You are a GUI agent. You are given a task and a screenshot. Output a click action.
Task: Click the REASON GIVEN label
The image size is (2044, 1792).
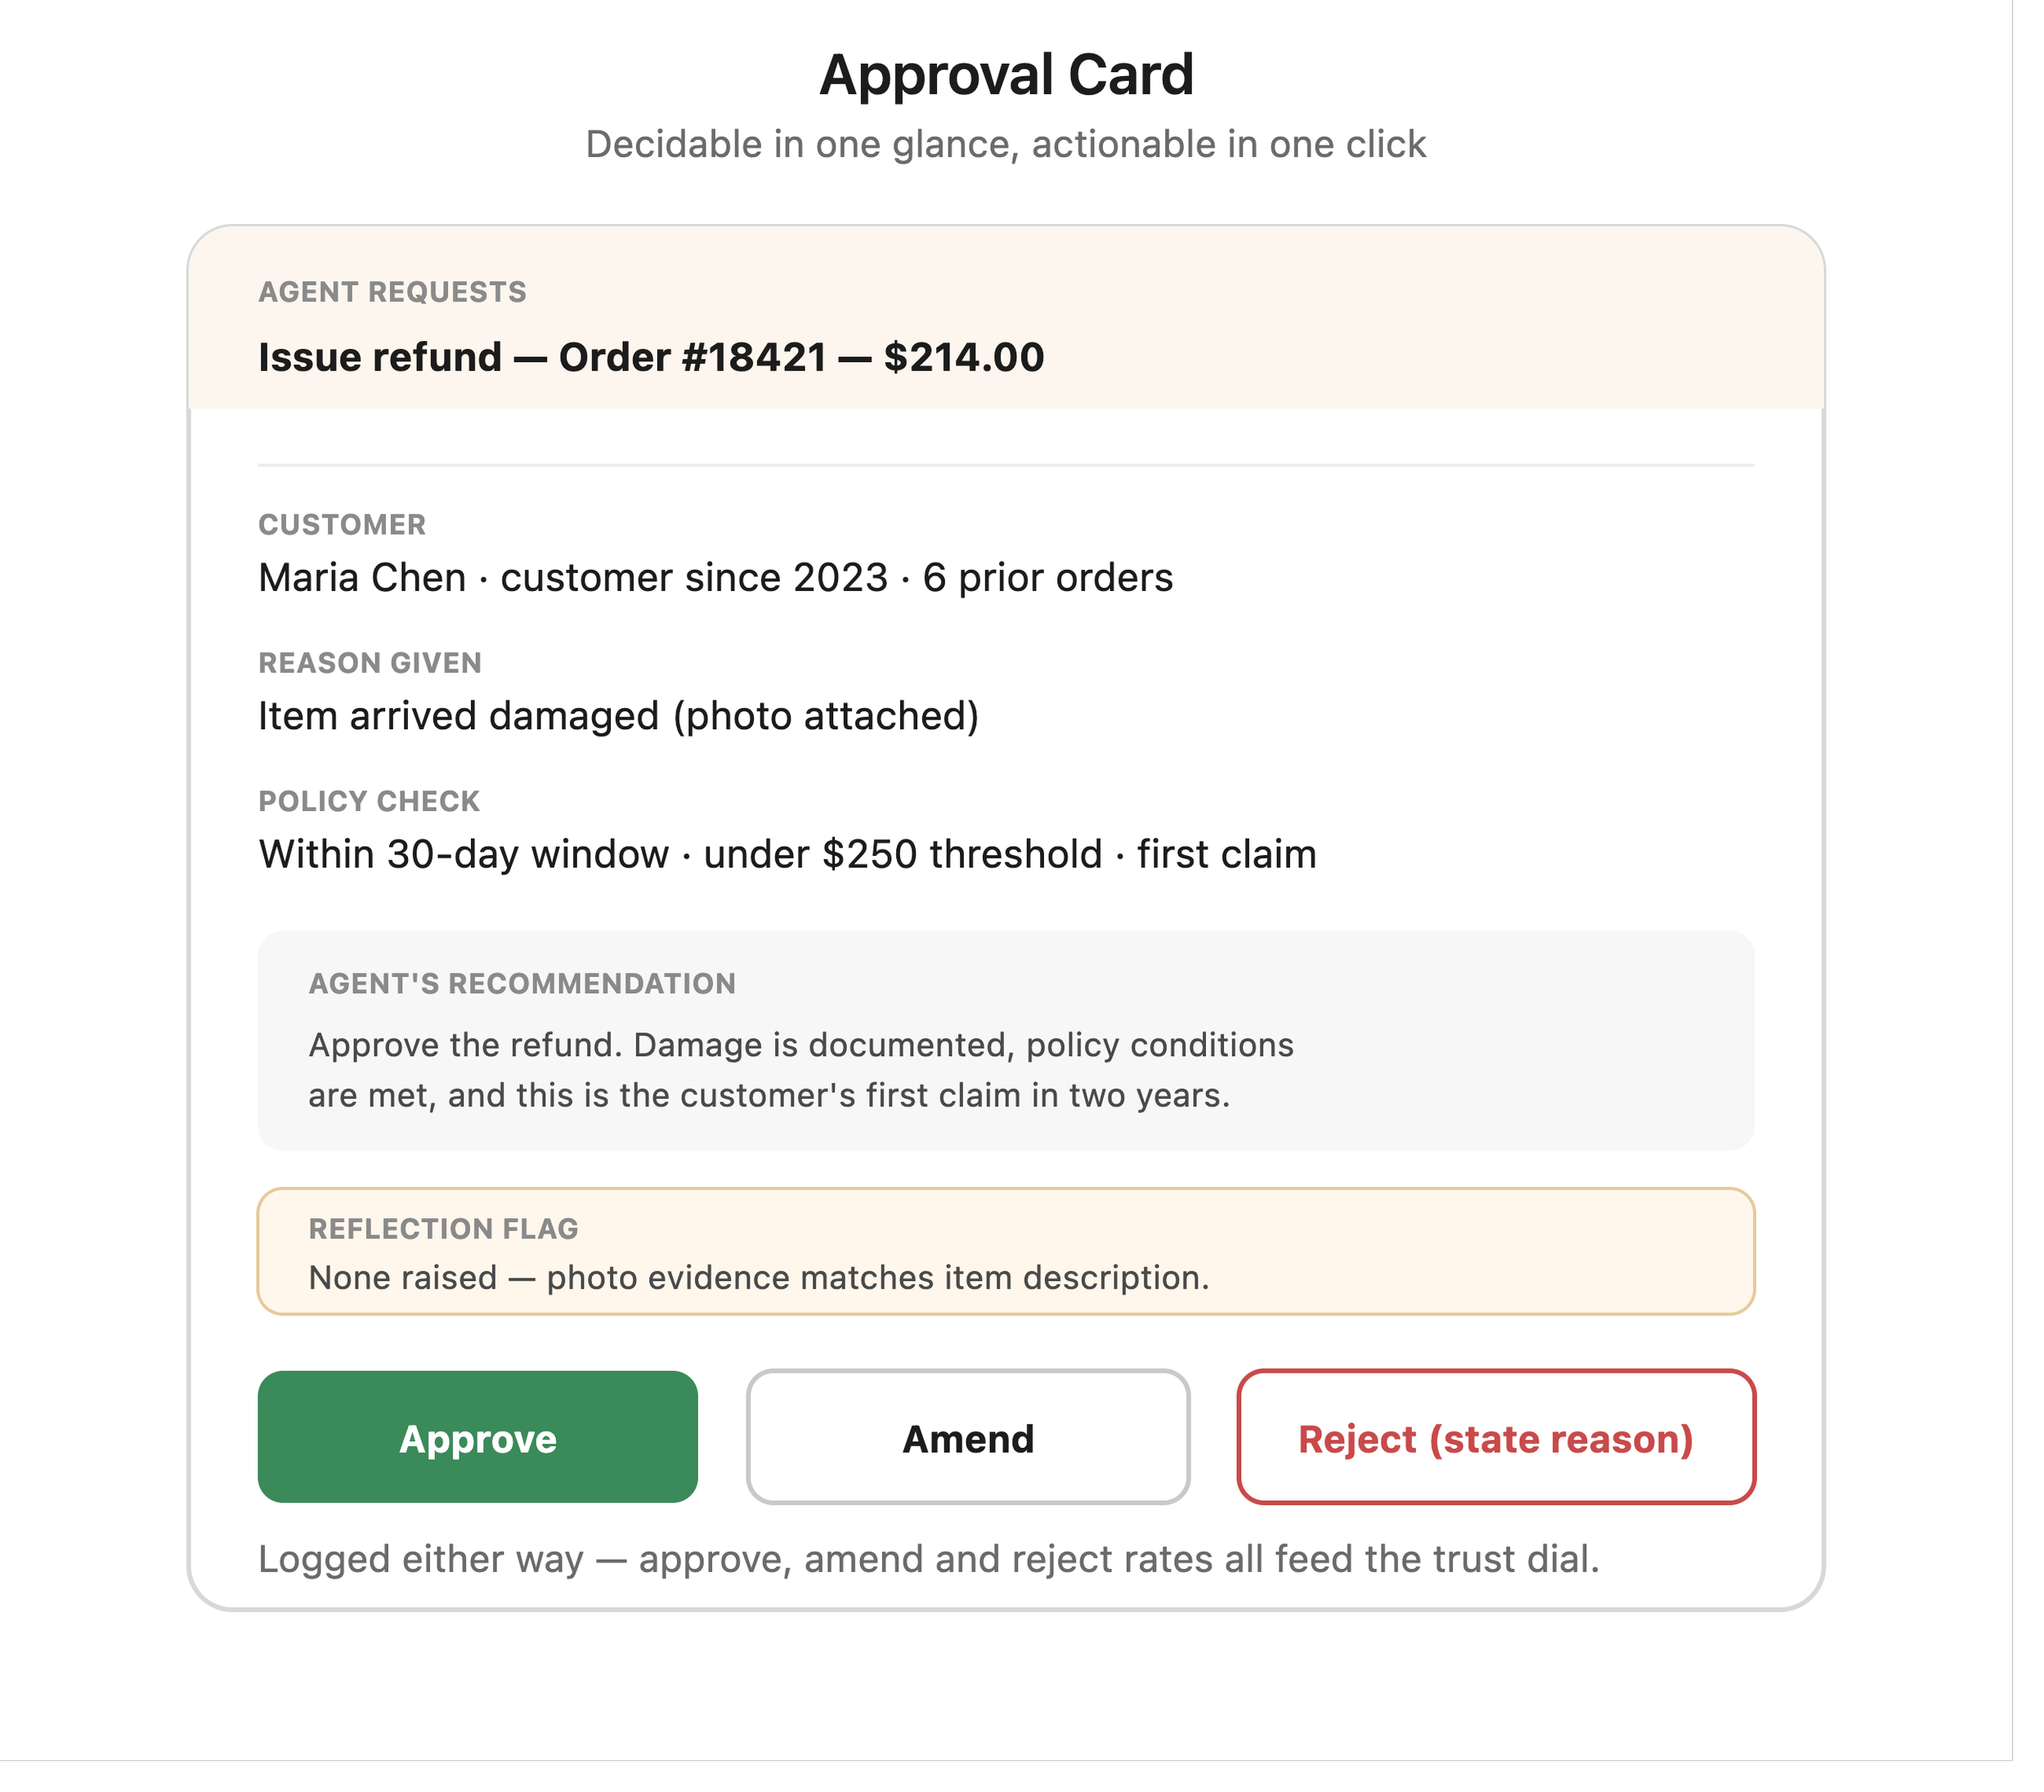(370, 663)
